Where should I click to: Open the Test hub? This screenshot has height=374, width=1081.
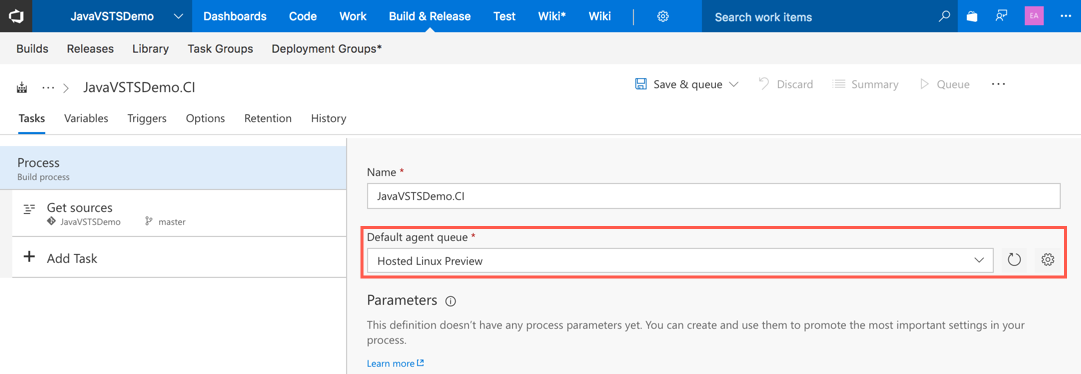505,17
